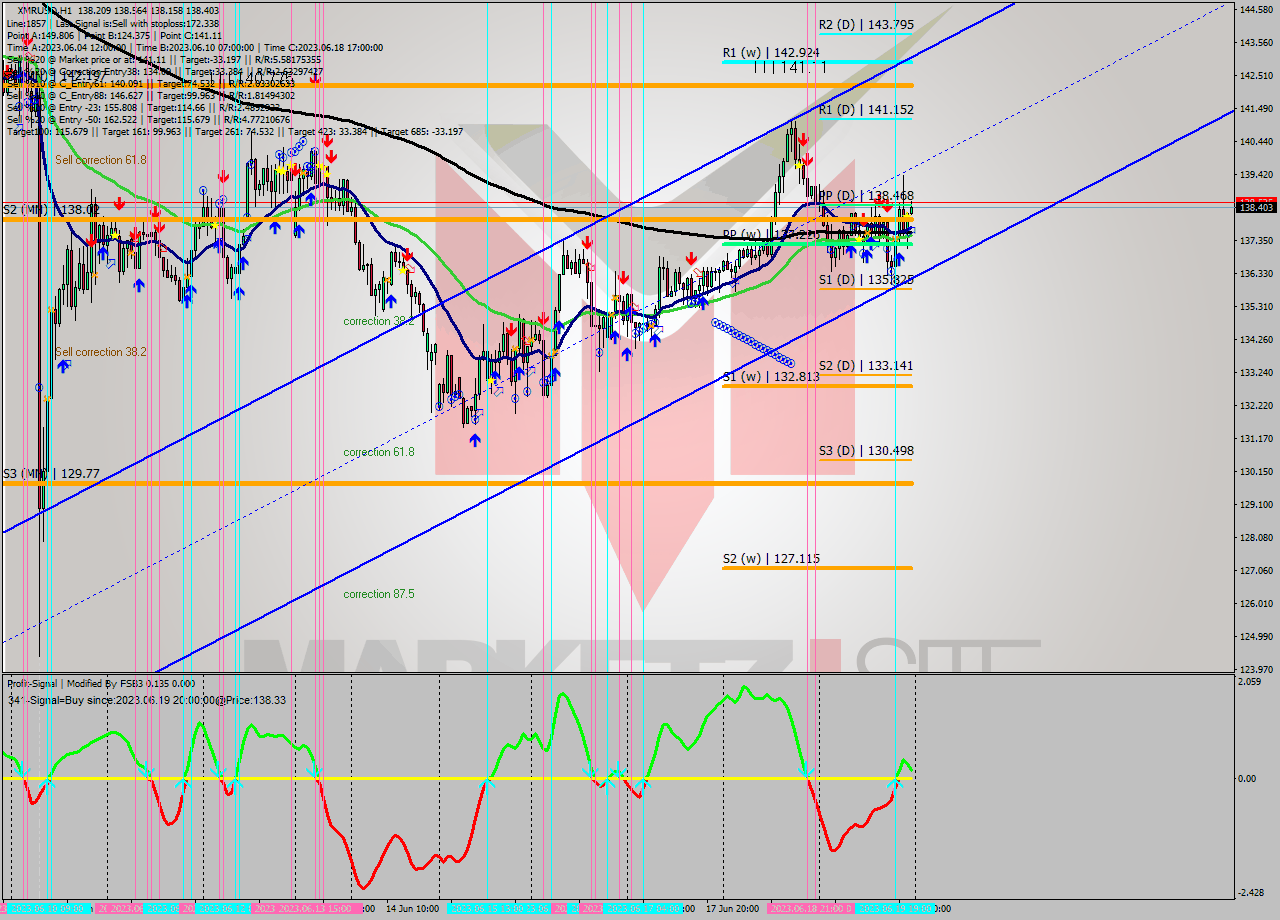
Task: Click 'Last Signal is:Sell with stoploss:172.338' text
Action: tap(137, 22)
